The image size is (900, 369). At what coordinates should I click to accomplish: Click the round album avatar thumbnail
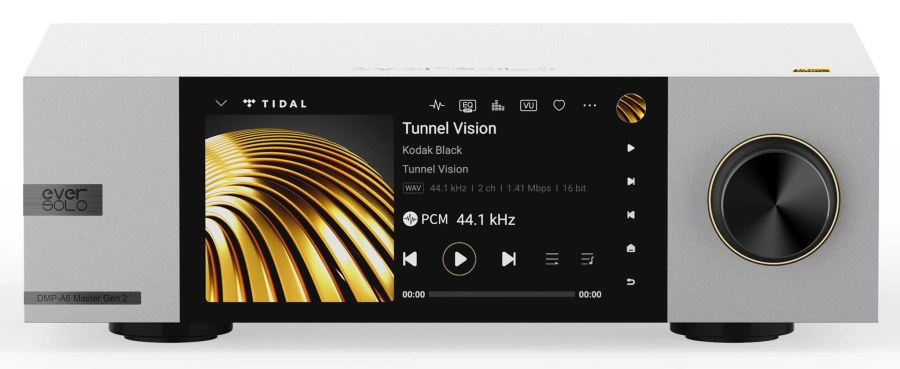click(631, 108)
